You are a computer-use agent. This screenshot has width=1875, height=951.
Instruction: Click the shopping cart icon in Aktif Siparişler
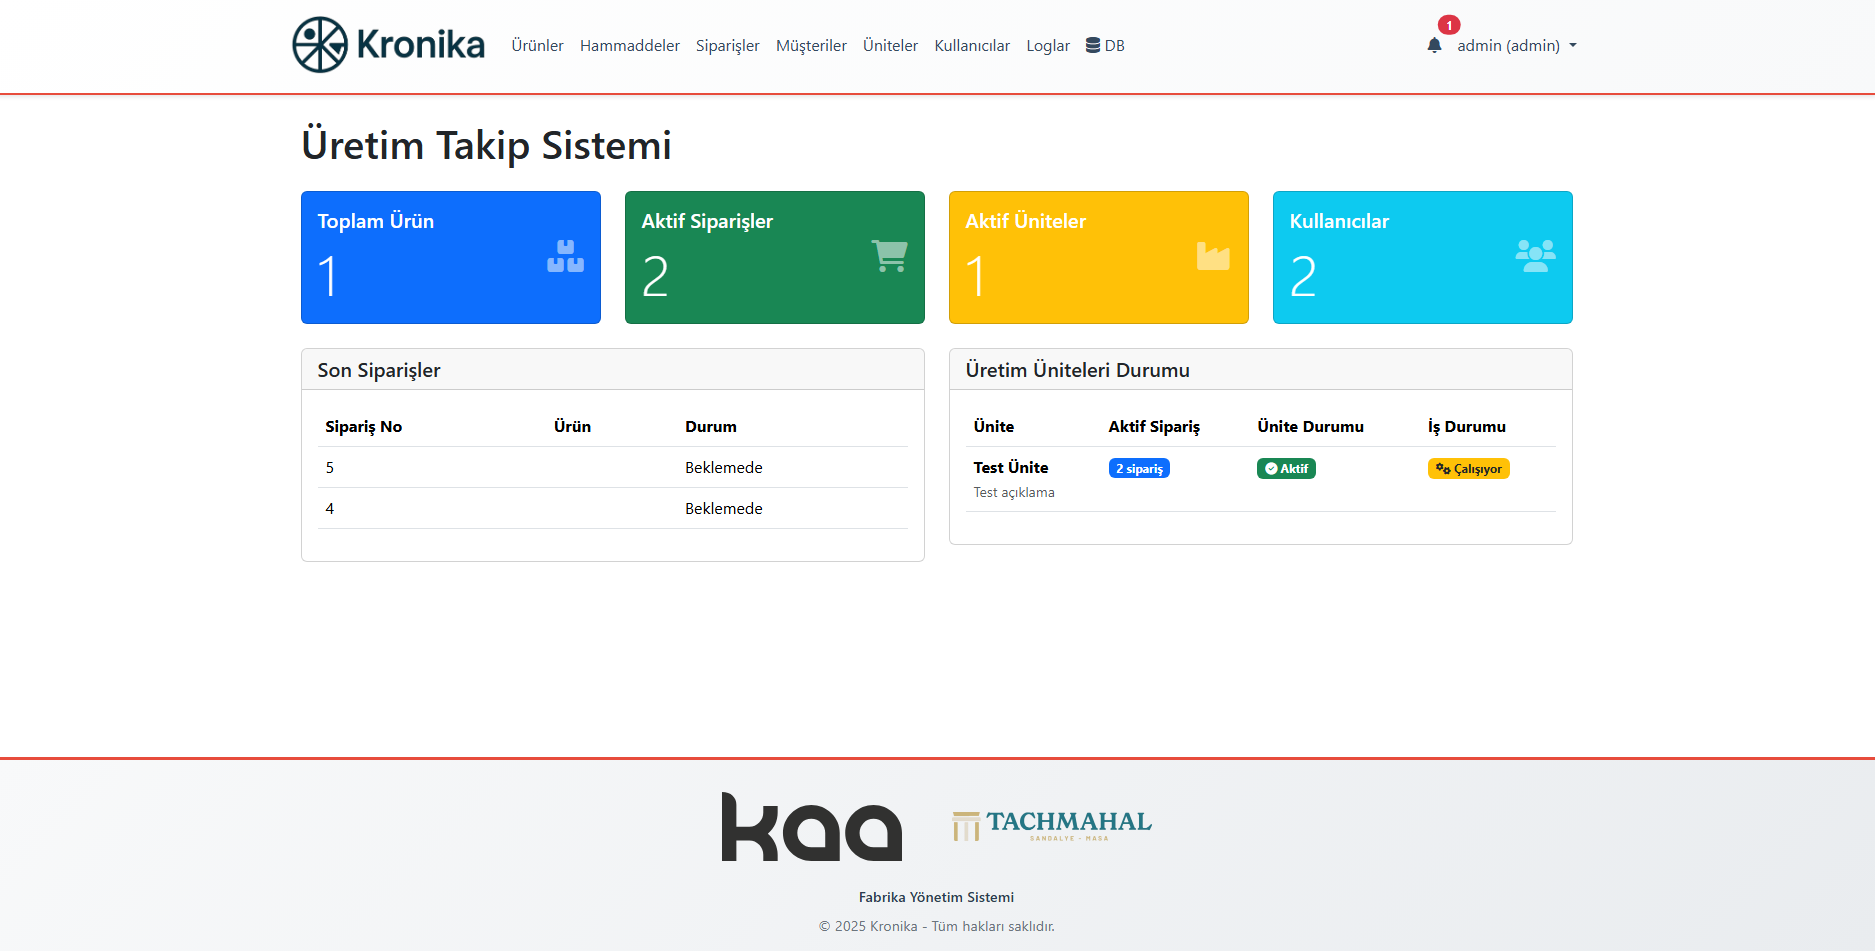pos(889,256)
